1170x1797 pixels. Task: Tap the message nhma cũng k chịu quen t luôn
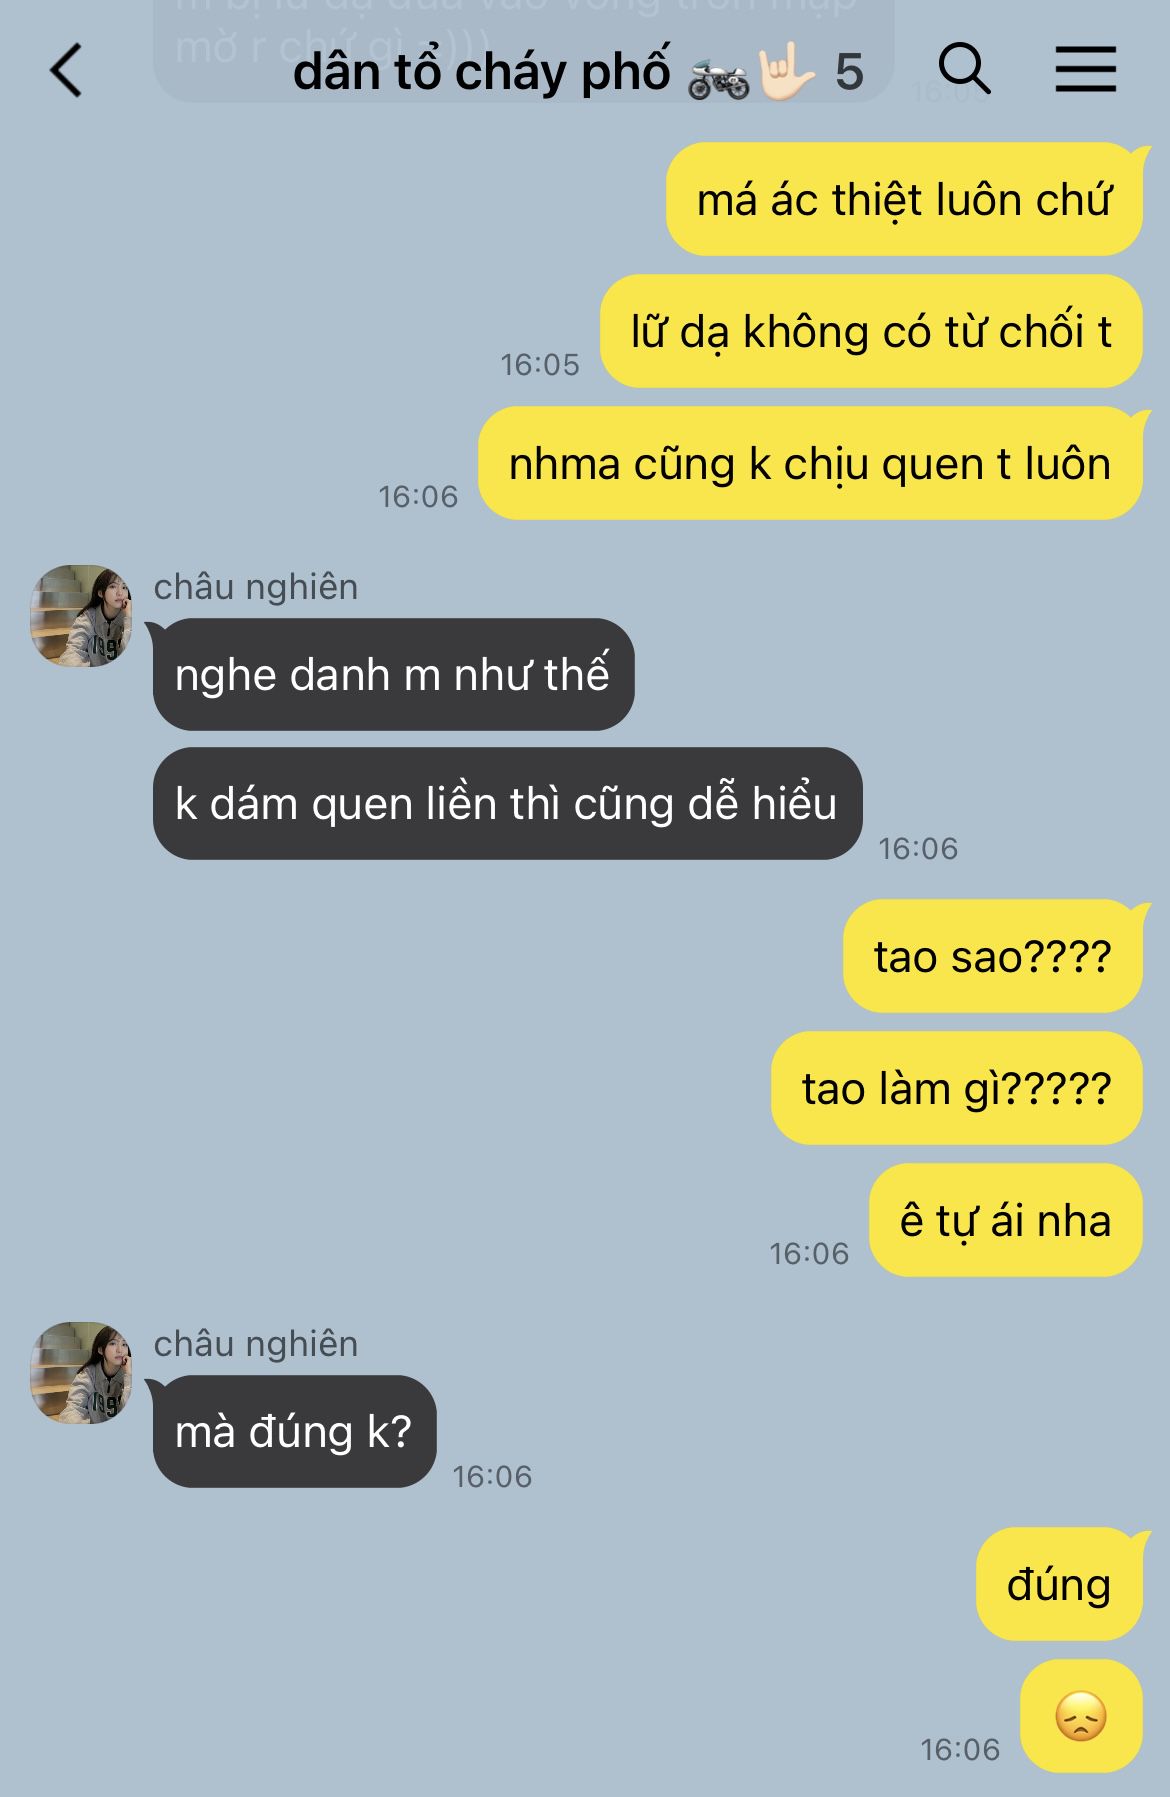810,463
